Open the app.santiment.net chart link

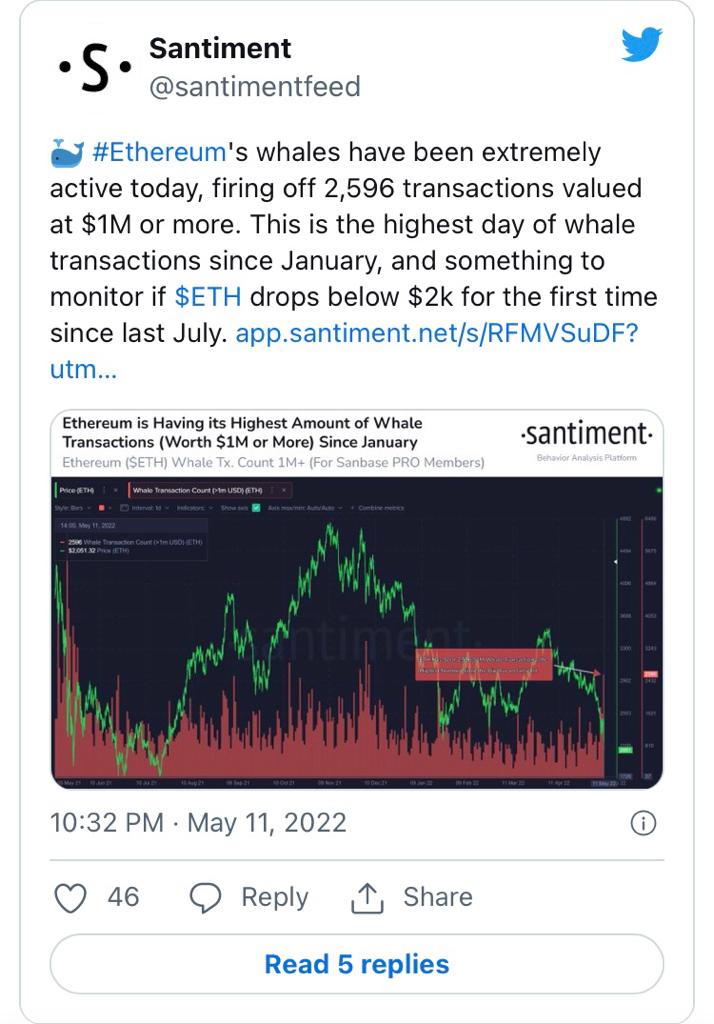[436, 333]
